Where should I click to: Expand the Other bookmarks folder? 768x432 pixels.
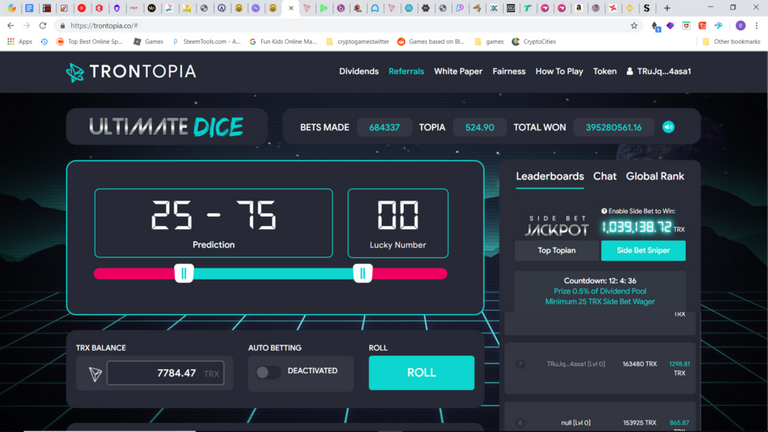[x=731, y=42]
